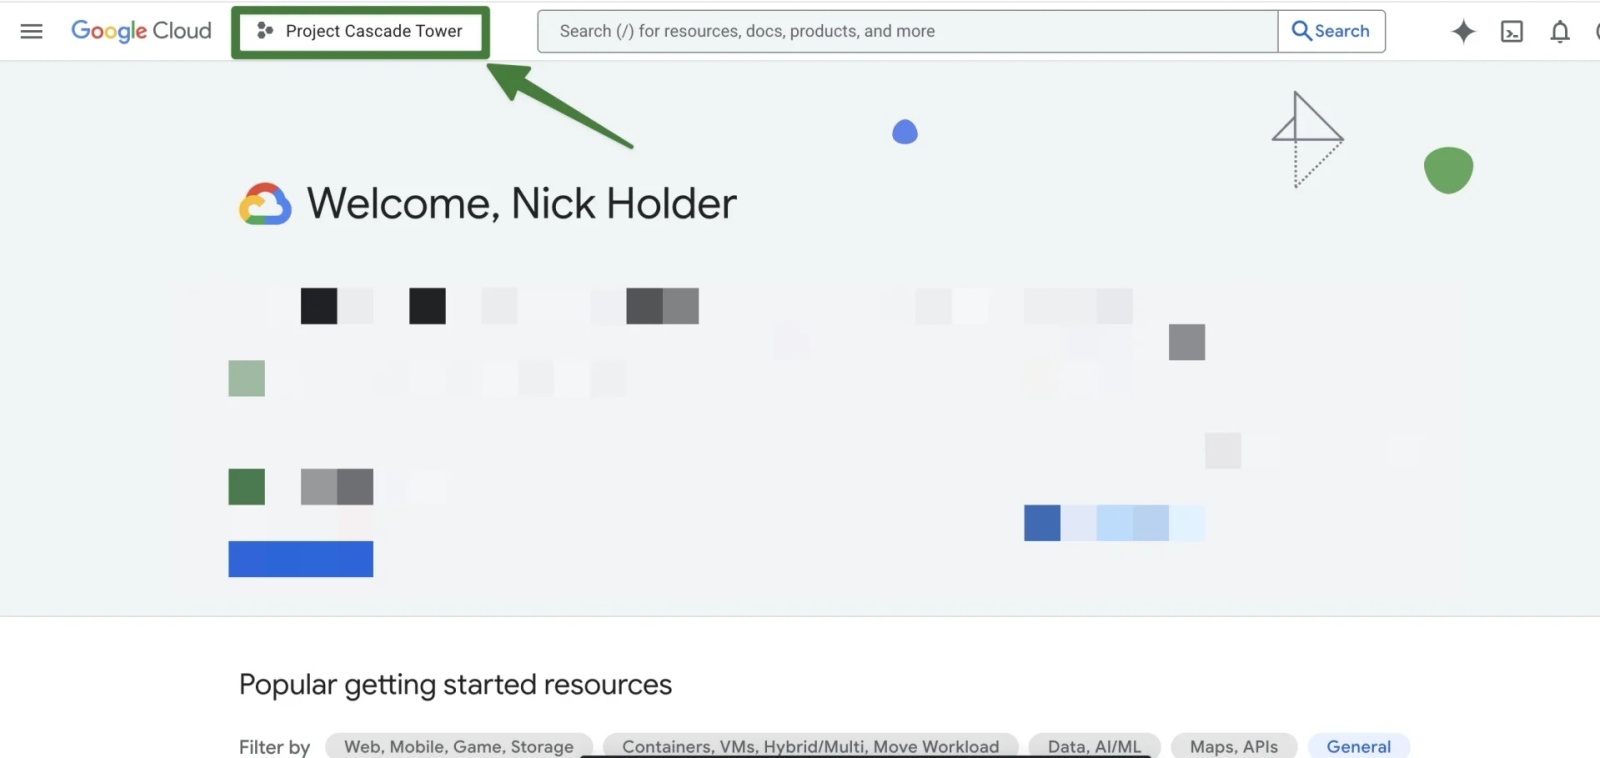Image resolution: width=1600 pixels, height=758 pixels.
Task: Open the hamburger navigation menu
Action: [31, 31]
